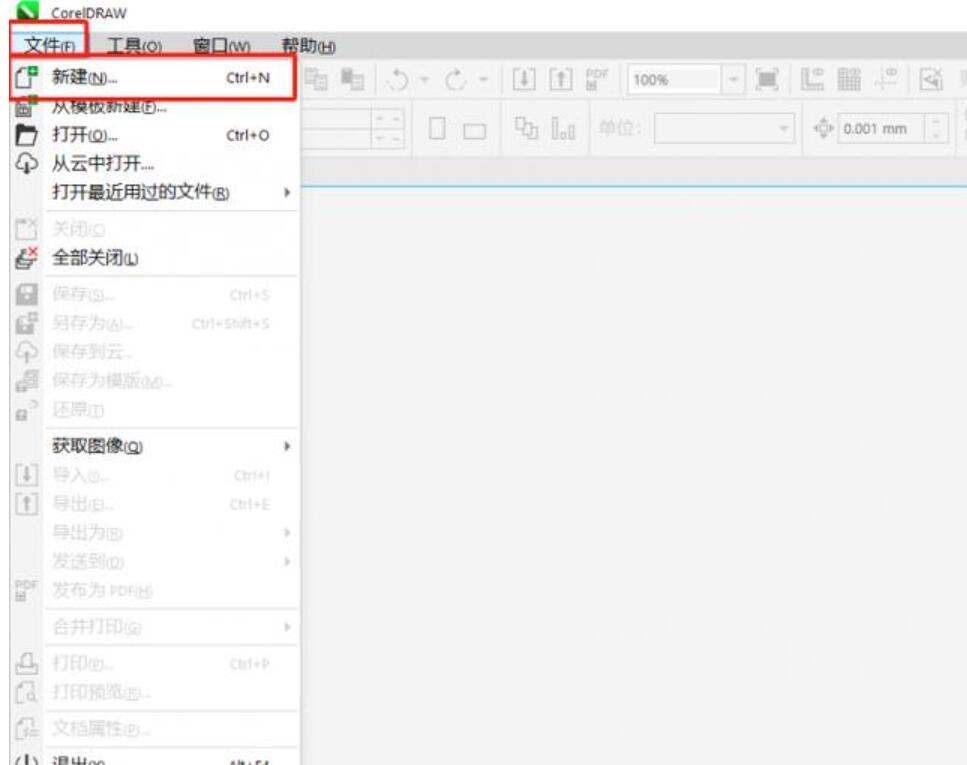The width and height of the screenshot is (967, 765).
Task: Click the nudge distance field 0.001 mm
Action: [x=881, y=128]
